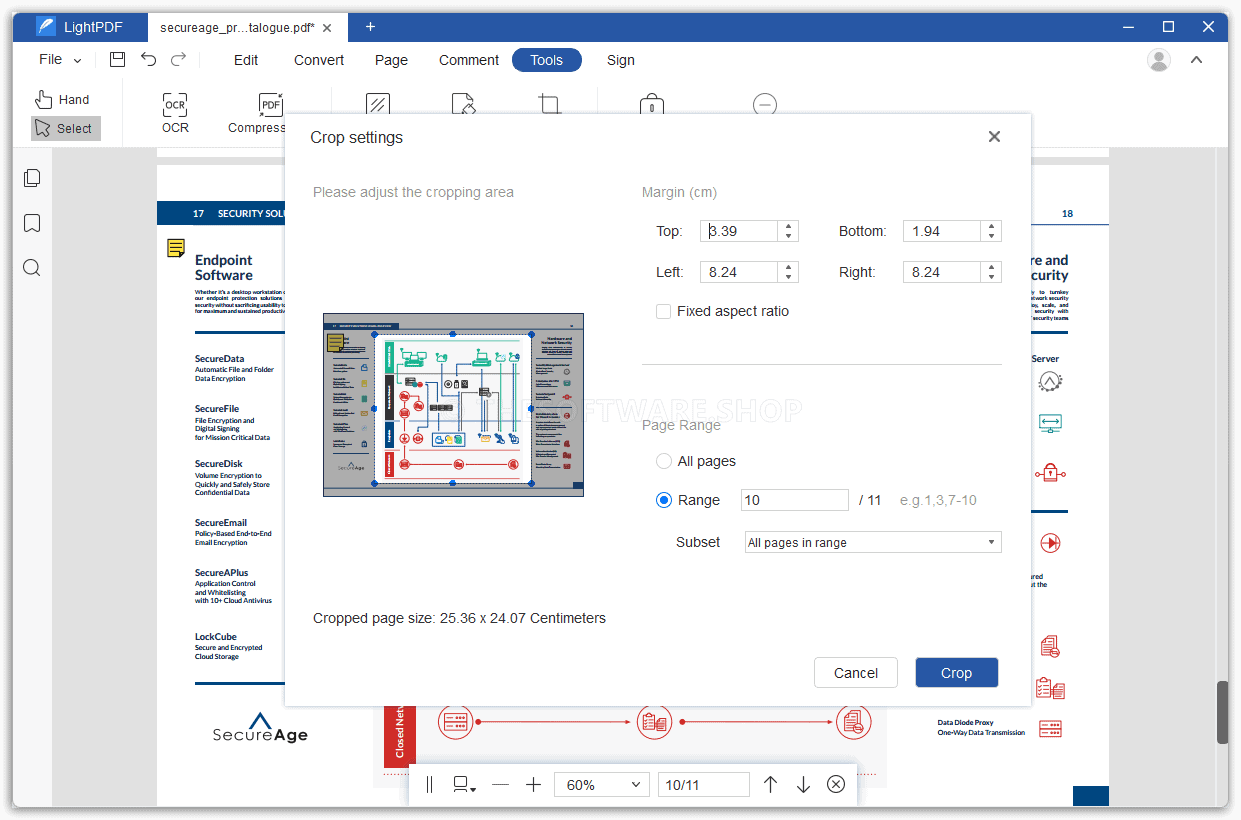Image resolution: width=1241 pixels, height=820 pixels.
Task: Collapse the ribbon with the chevron
Action: point(1196,60)
